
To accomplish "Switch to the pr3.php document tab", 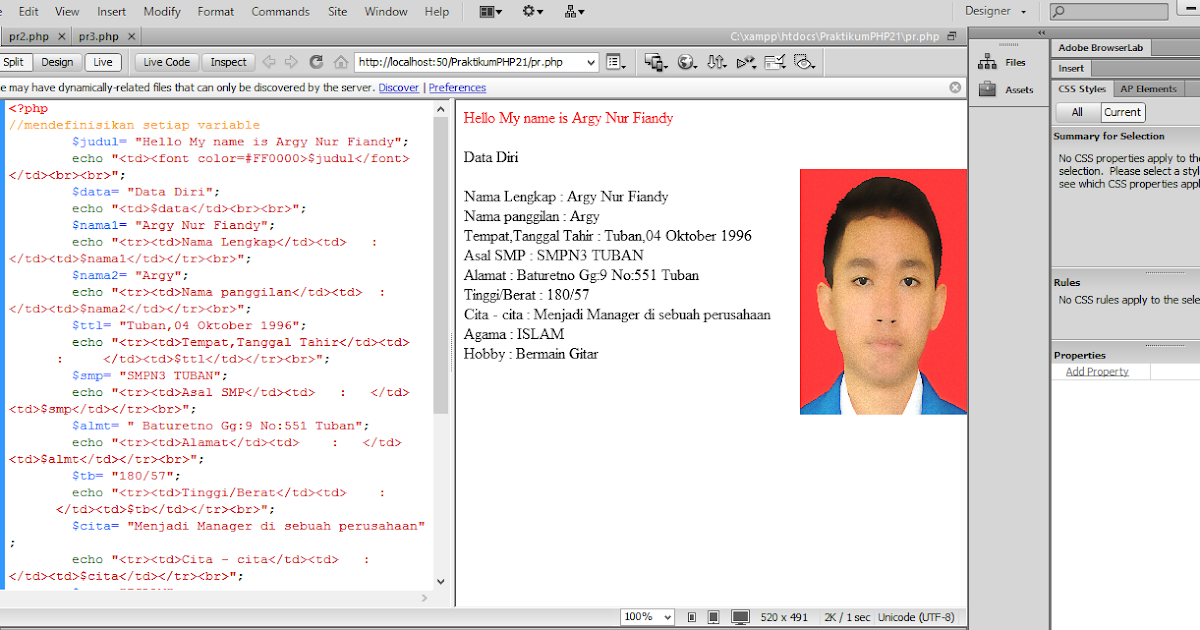I will click(98, 37).
